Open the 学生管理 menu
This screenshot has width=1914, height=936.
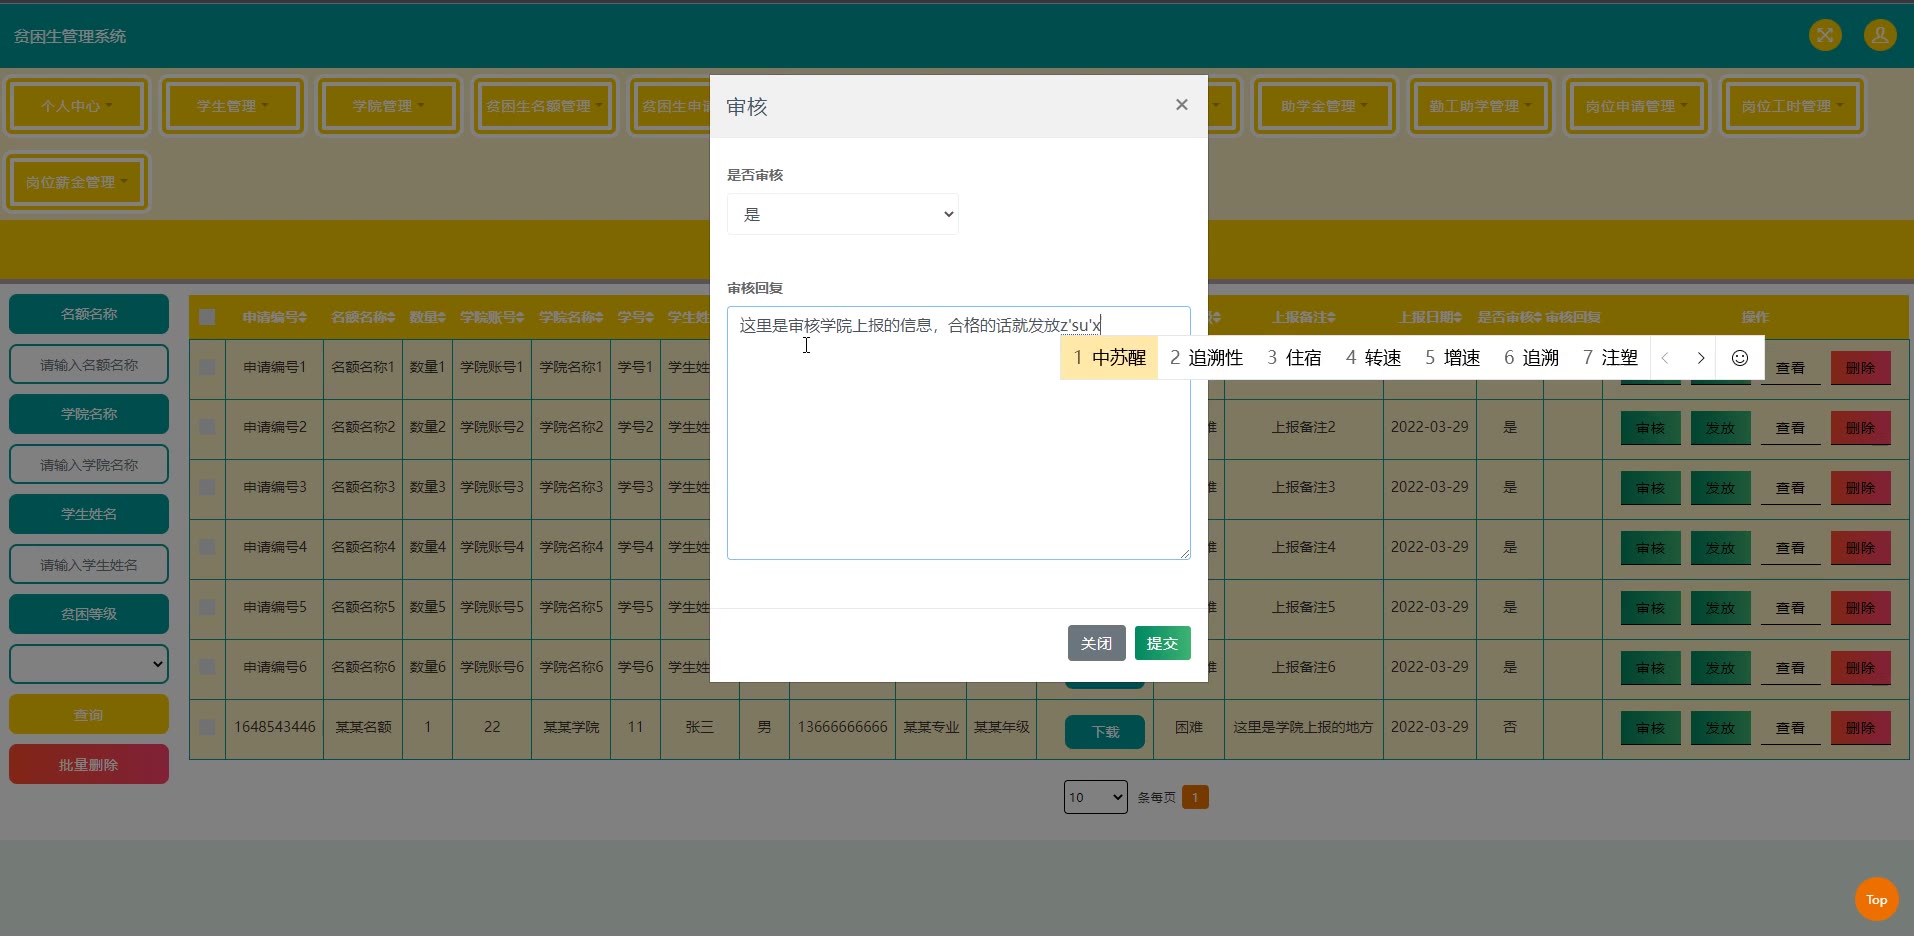coord(233,106)
